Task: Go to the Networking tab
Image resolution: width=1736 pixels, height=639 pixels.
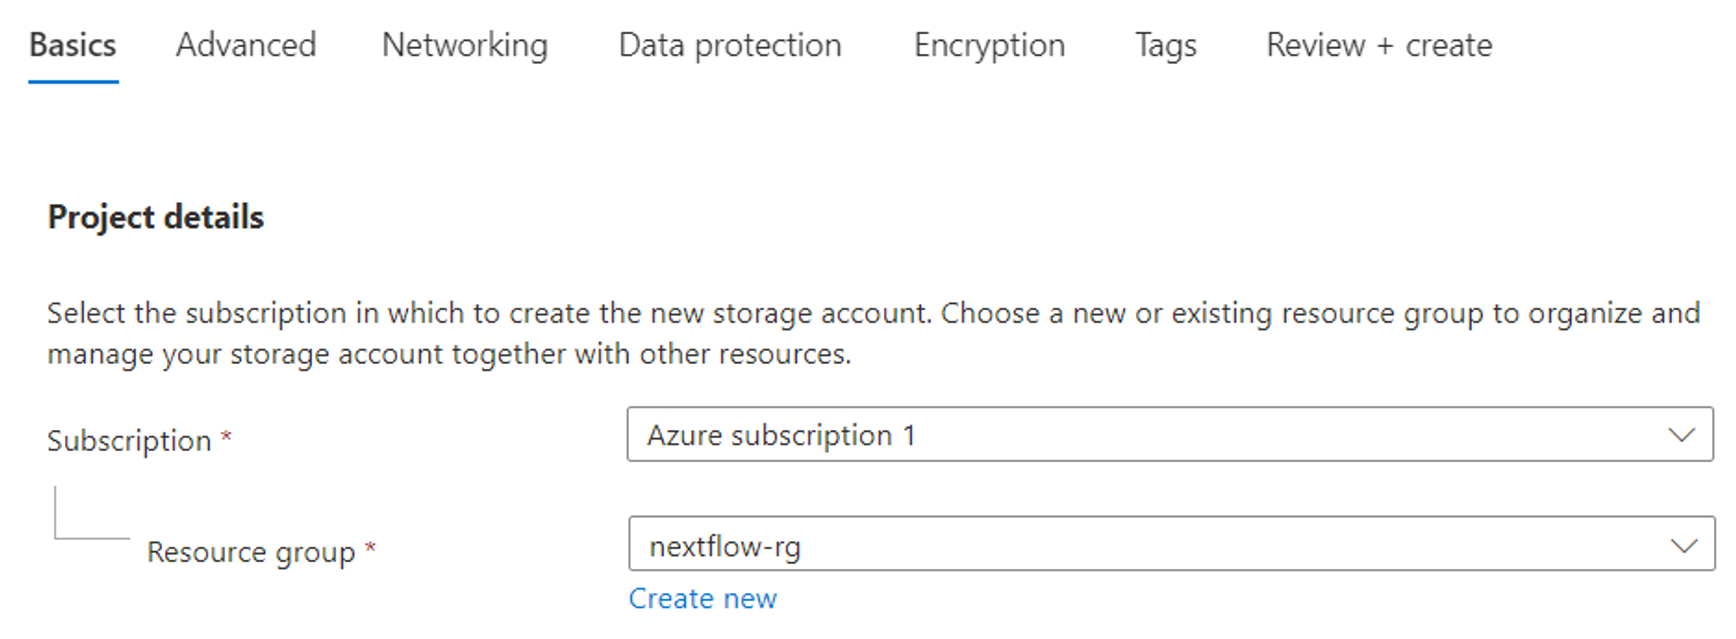Action: (465, 46)
